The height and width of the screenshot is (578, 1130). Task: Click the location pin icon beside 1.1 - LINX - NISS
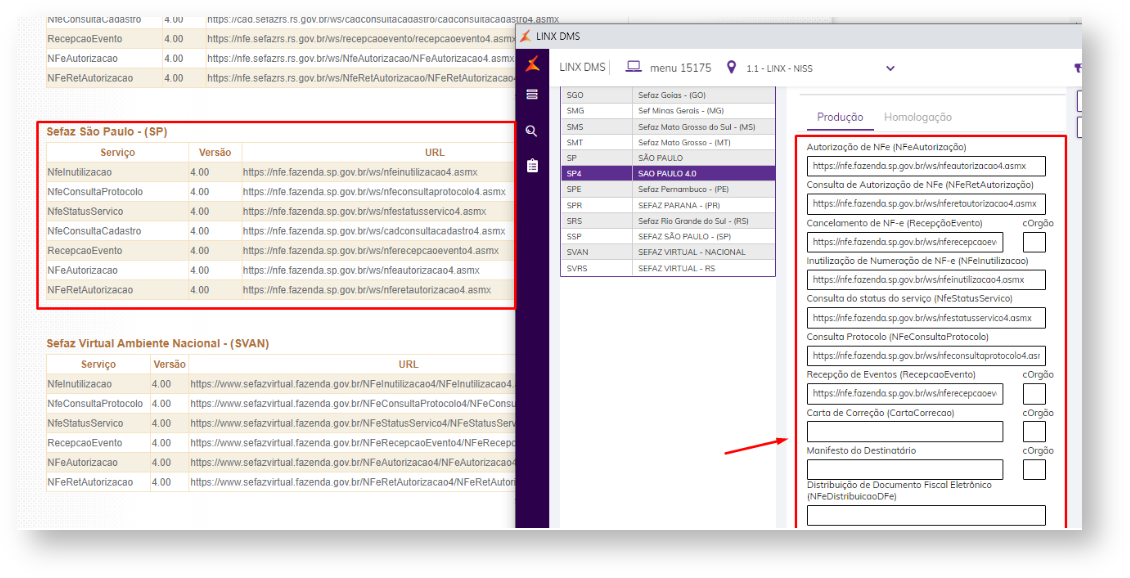click(x=731, y=67)
